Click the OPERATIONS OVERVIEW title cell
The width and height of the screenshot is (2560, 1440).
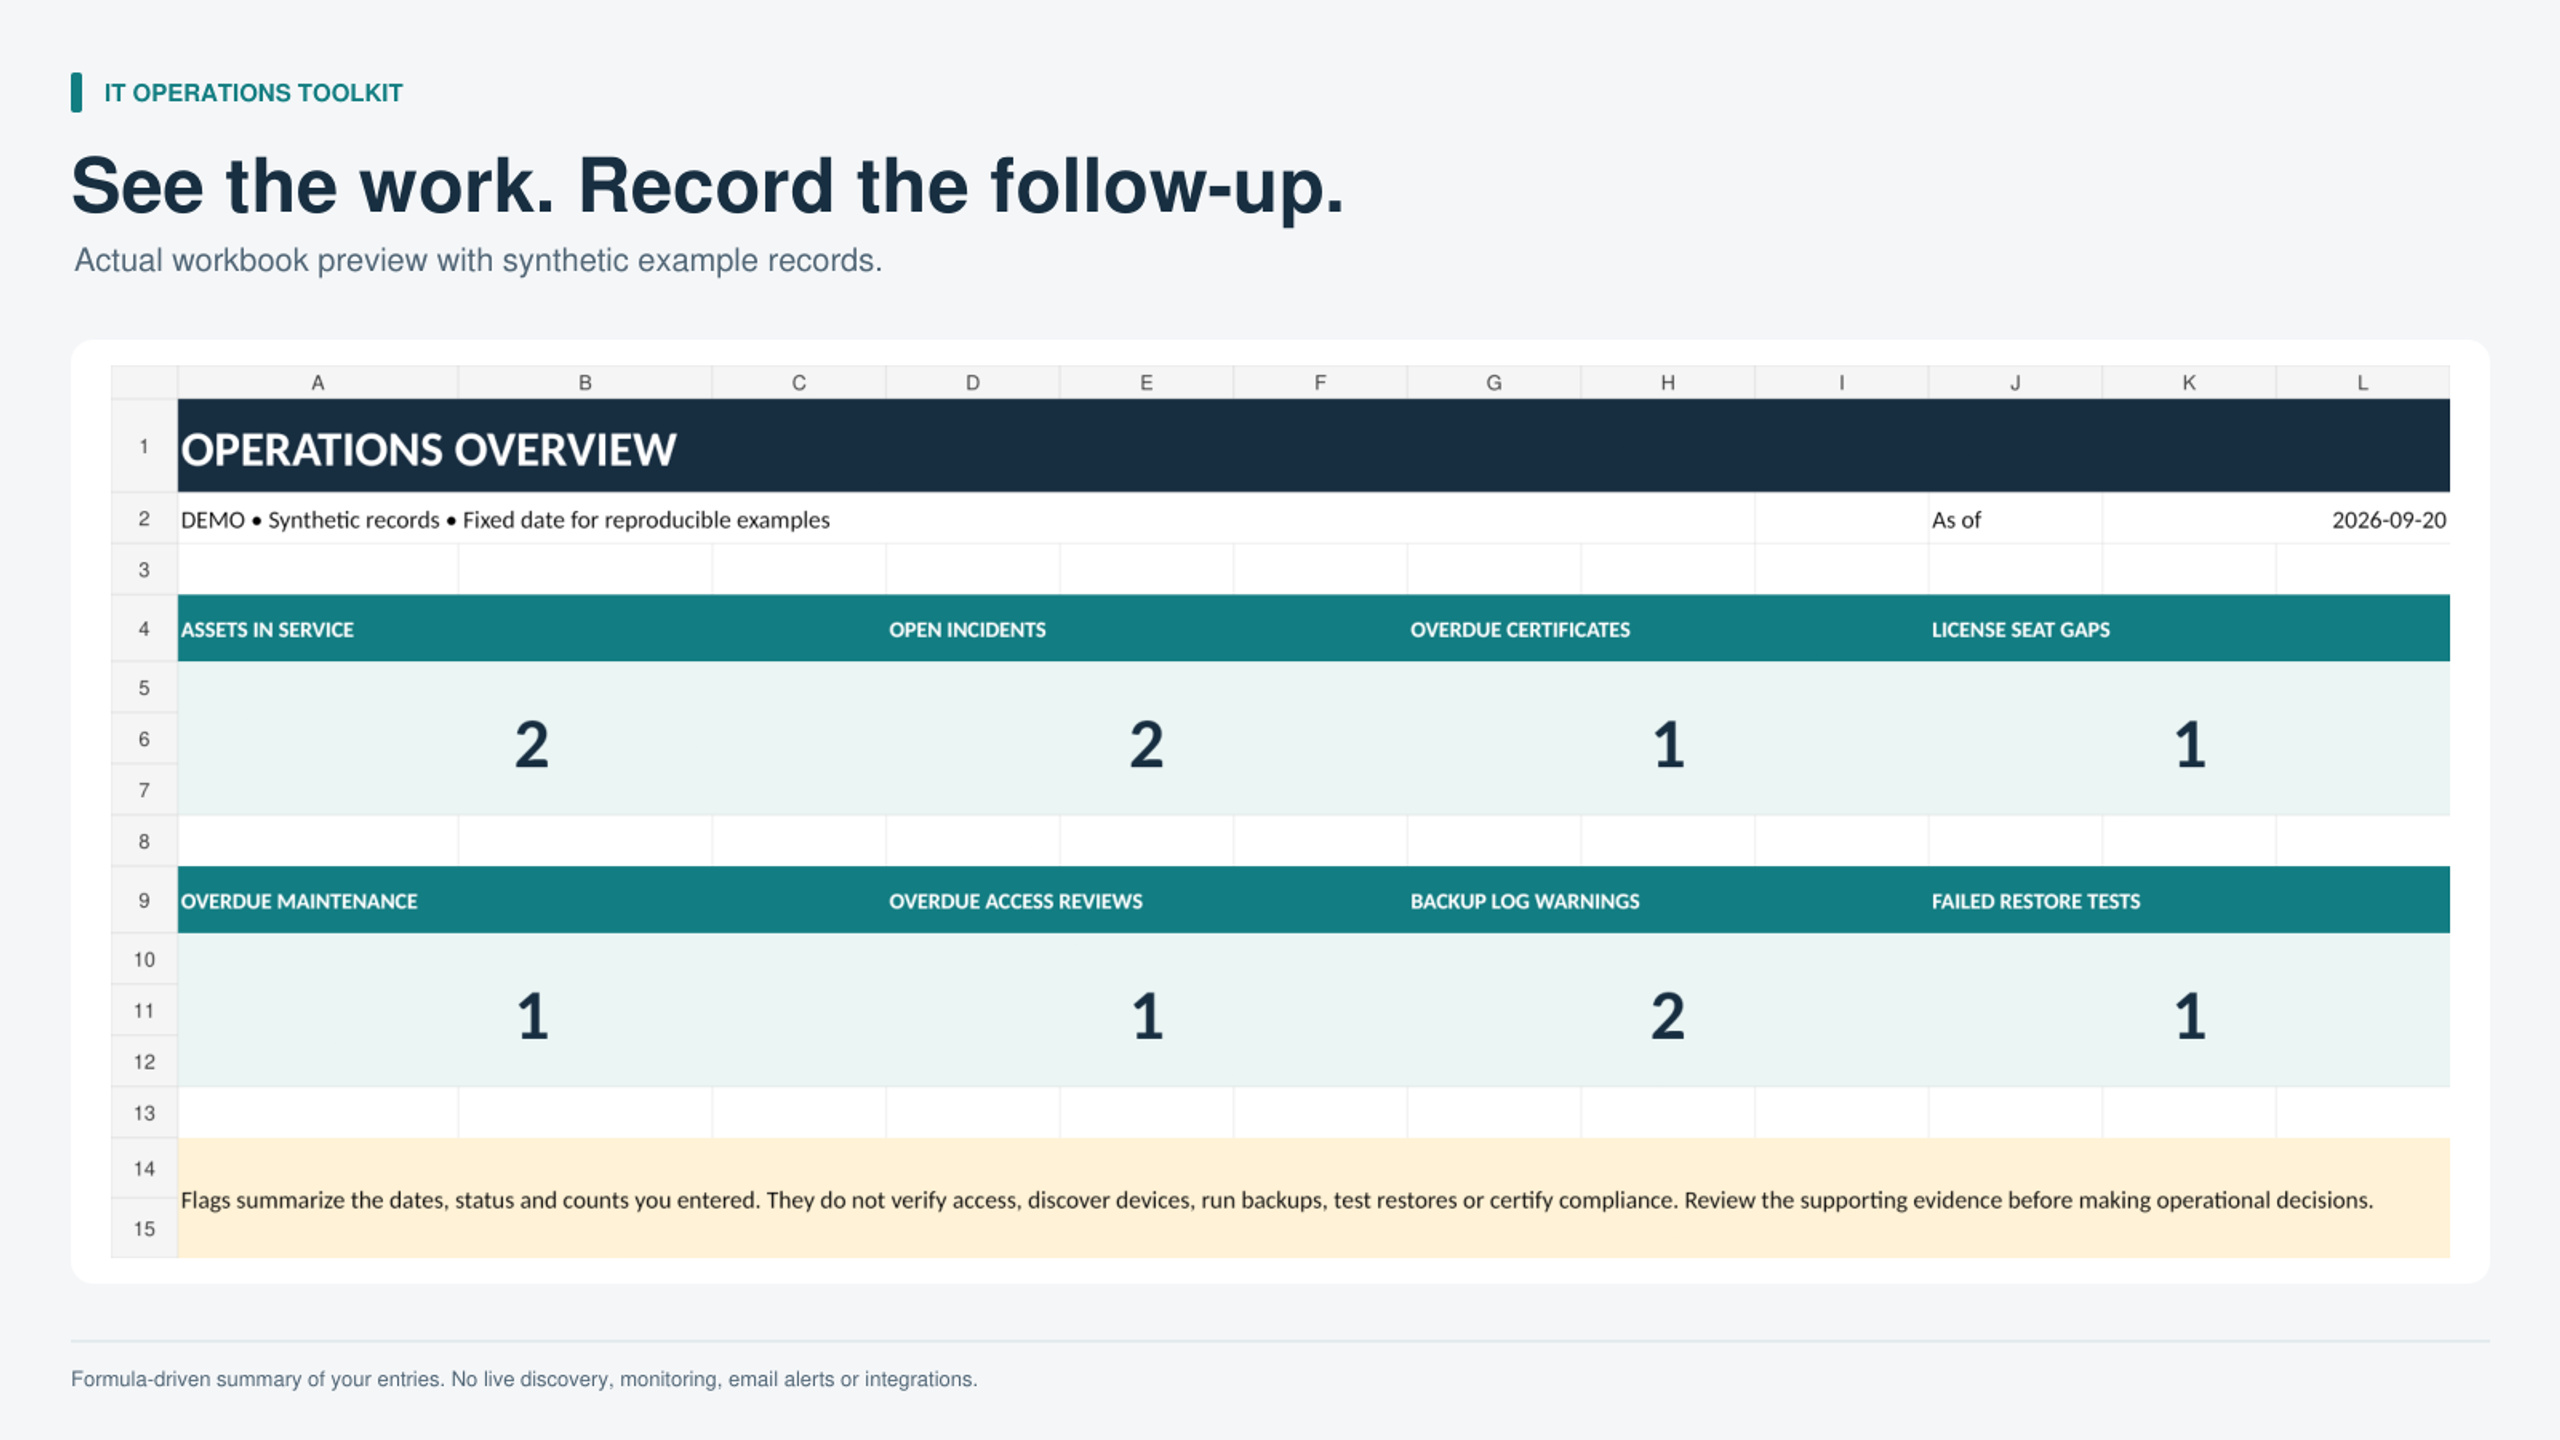(1314, 446)
